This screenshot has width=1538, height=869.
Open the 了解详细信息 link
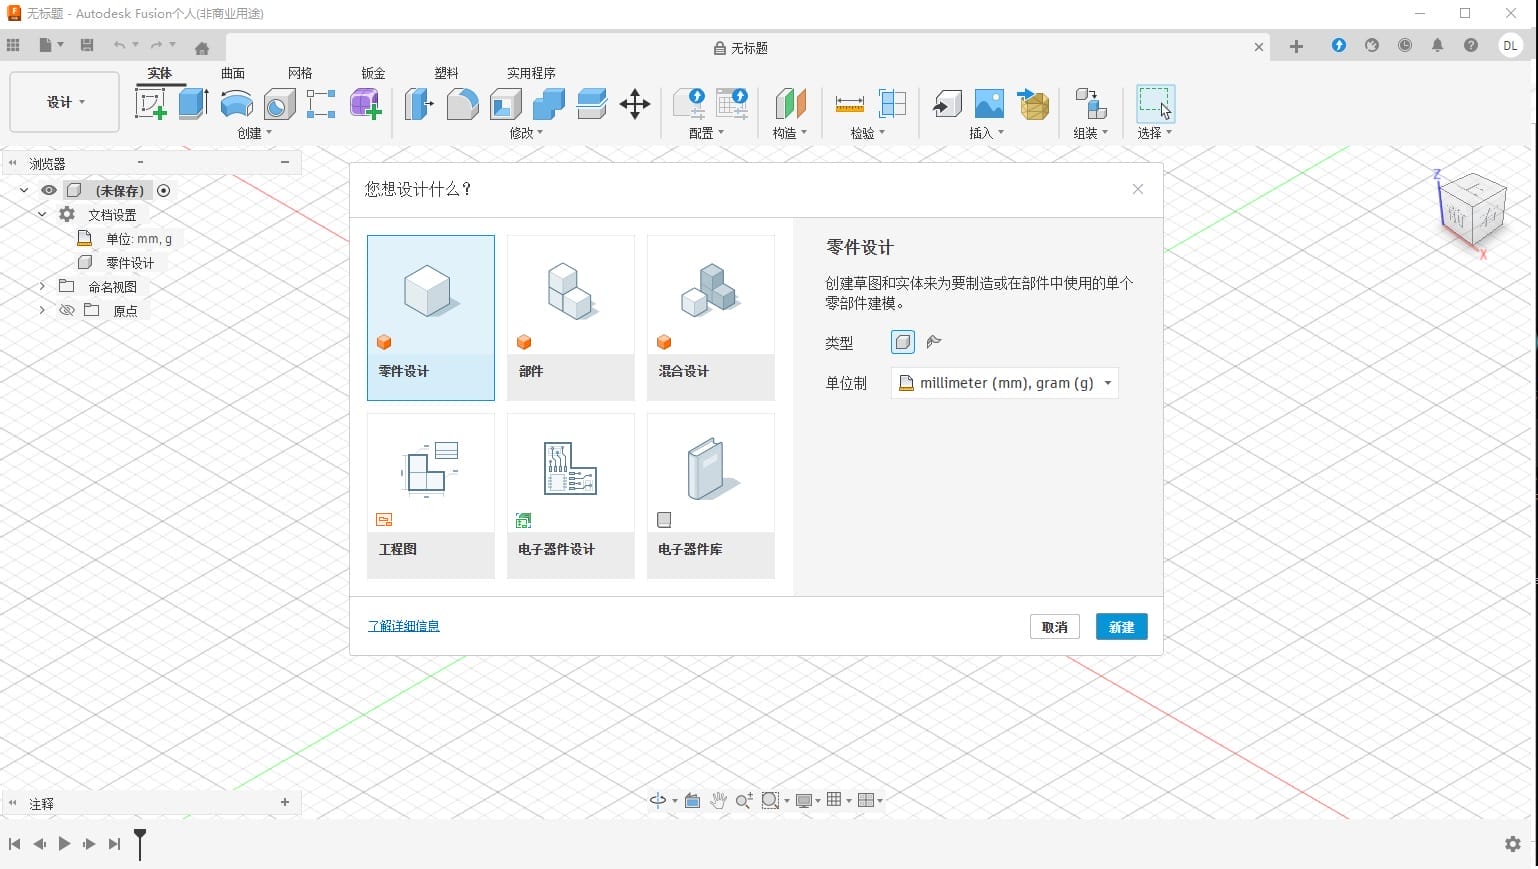coord(403,625)
